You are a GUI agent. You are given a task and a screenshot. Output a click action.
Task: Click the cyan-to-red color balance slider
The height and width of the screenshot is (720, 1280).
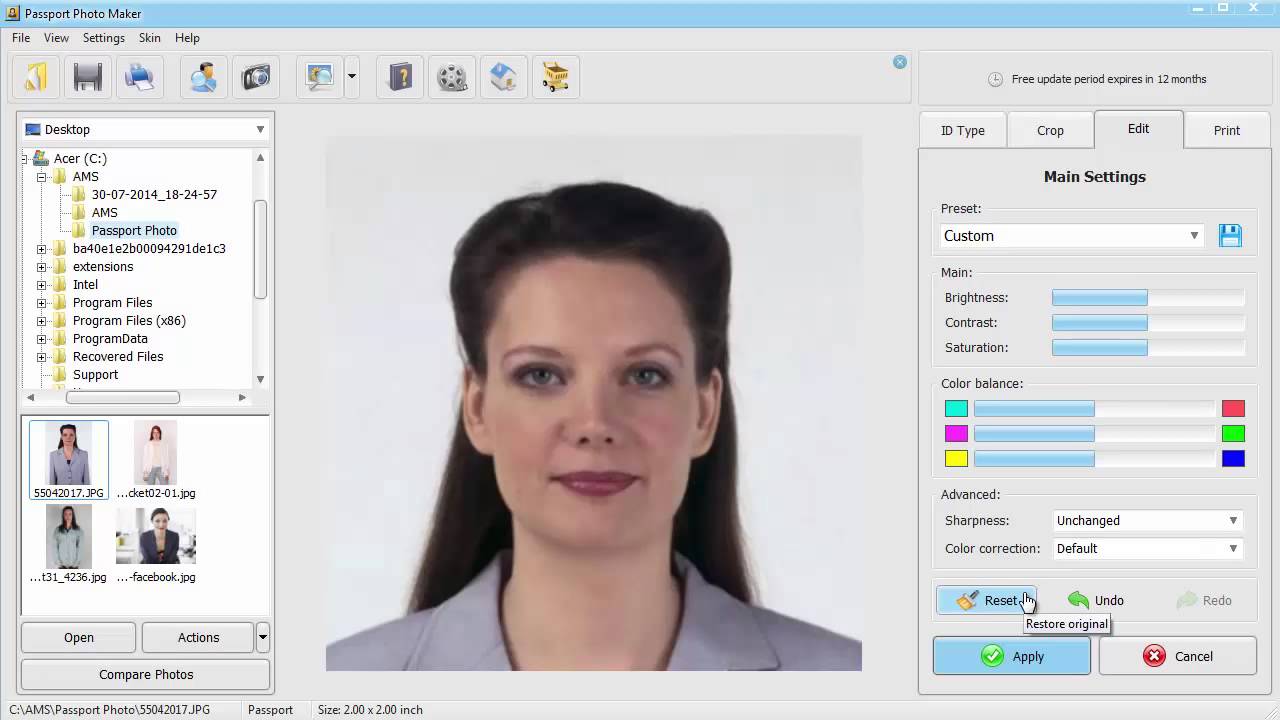pyautogui.click(x=1094, y=409)
